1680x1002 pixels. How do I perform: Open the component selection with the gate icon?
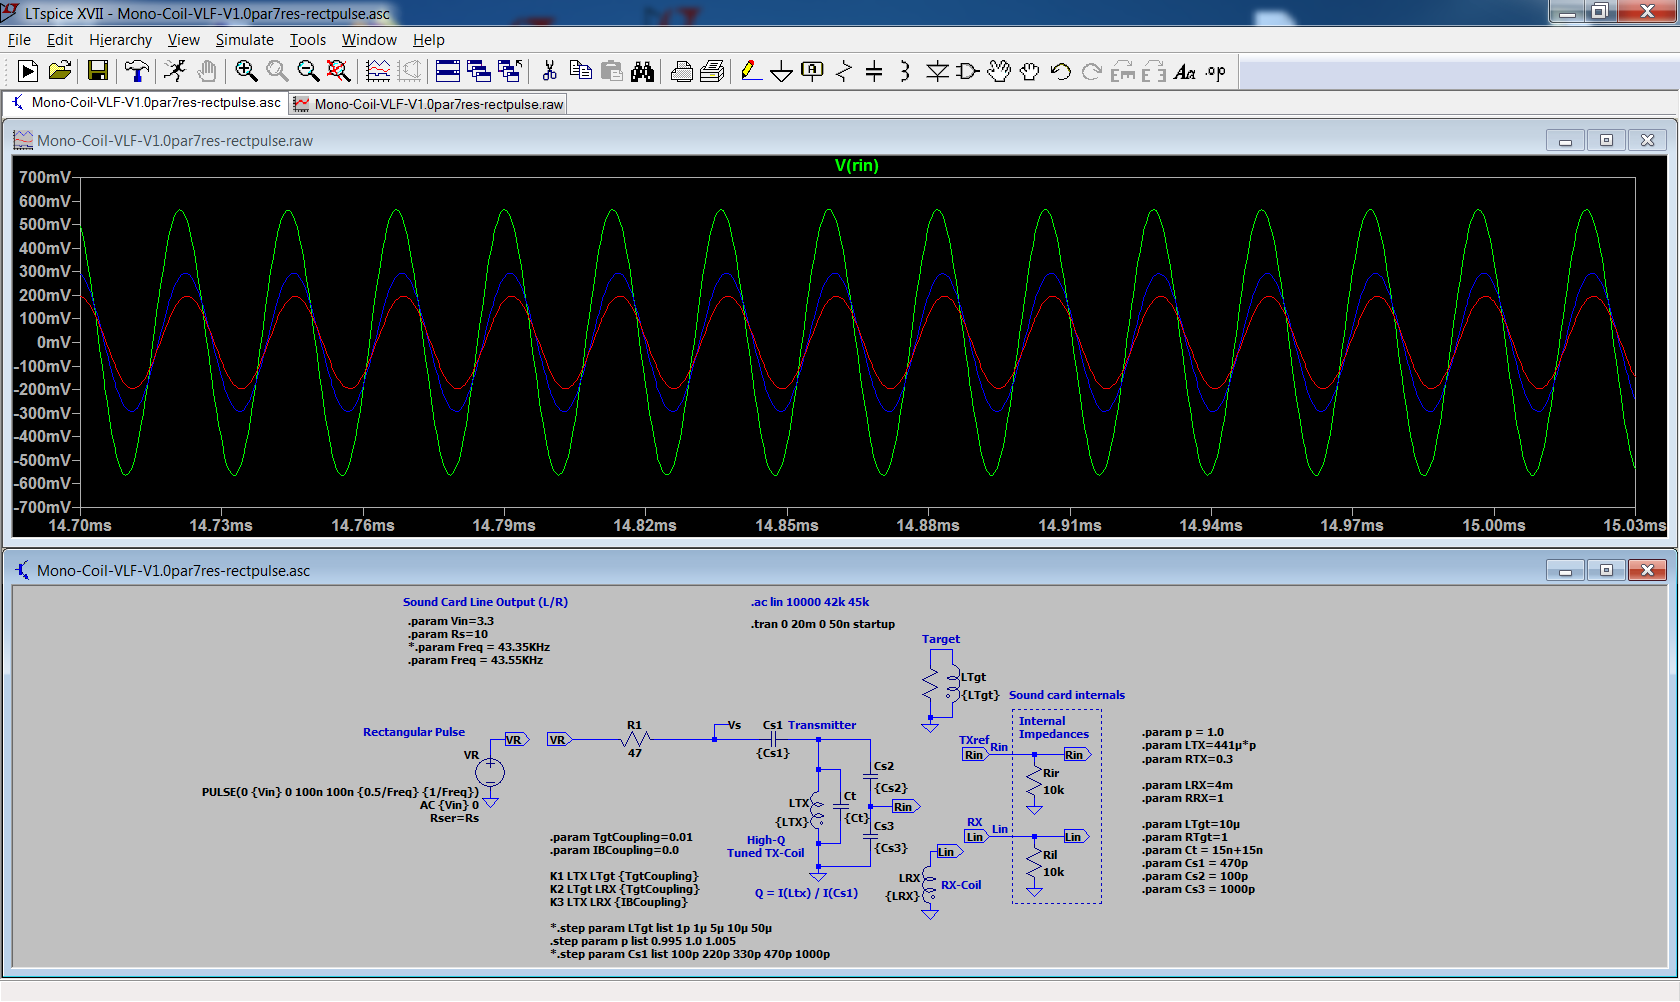point(966,71)
